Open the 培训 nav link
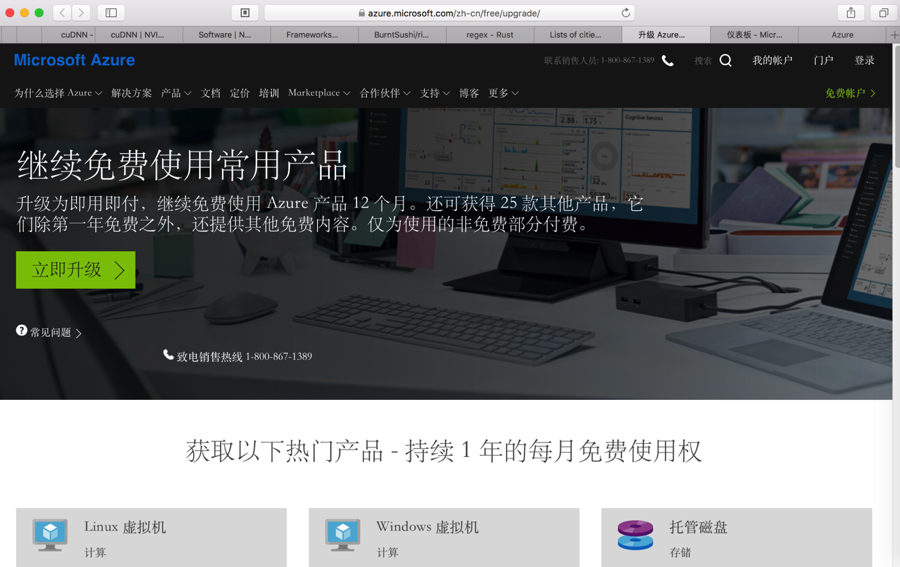This screenshot has width=900, height=567. point(269,93)
